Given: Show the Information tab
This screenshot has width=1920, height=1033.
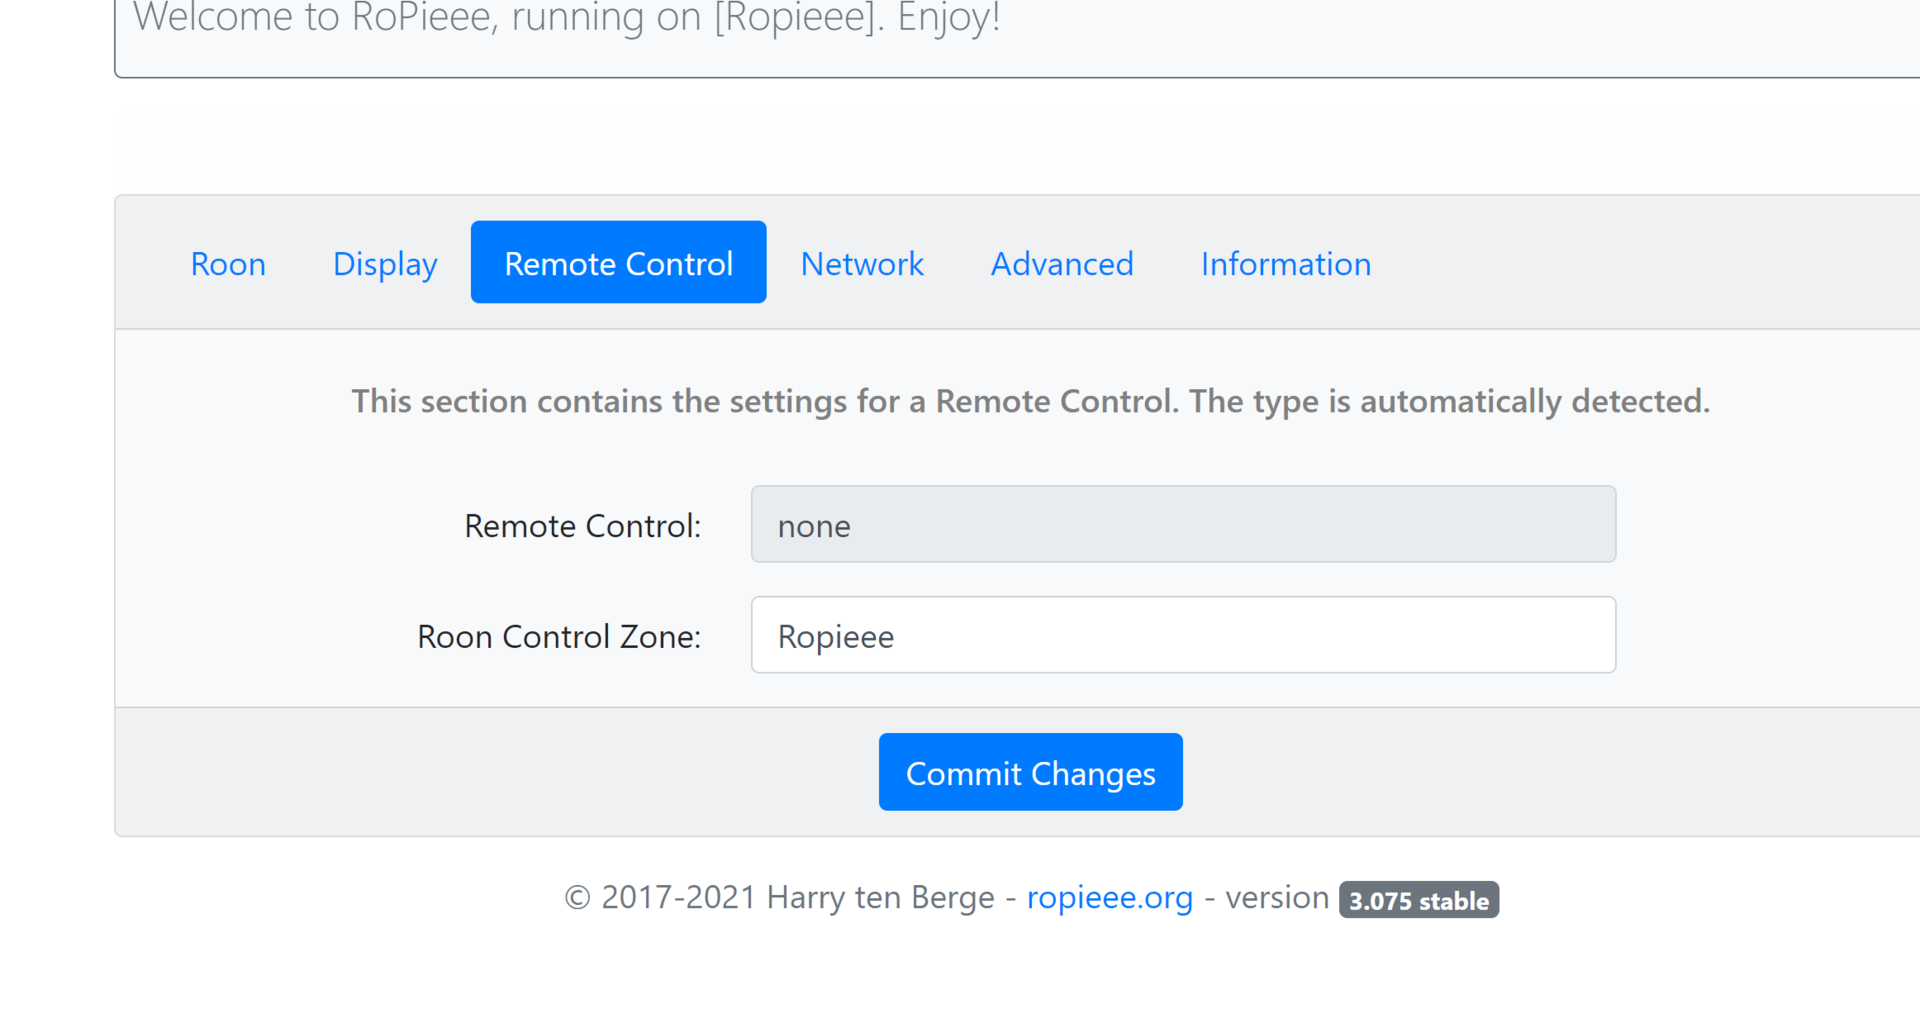Looking at the screenshot, I should [x=1286, y=264].
